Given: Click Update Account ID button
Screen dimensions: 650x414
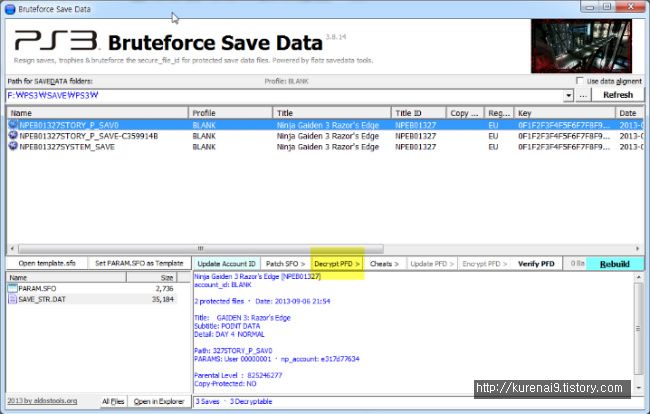Looking at the screenshot, I should 226,264.
